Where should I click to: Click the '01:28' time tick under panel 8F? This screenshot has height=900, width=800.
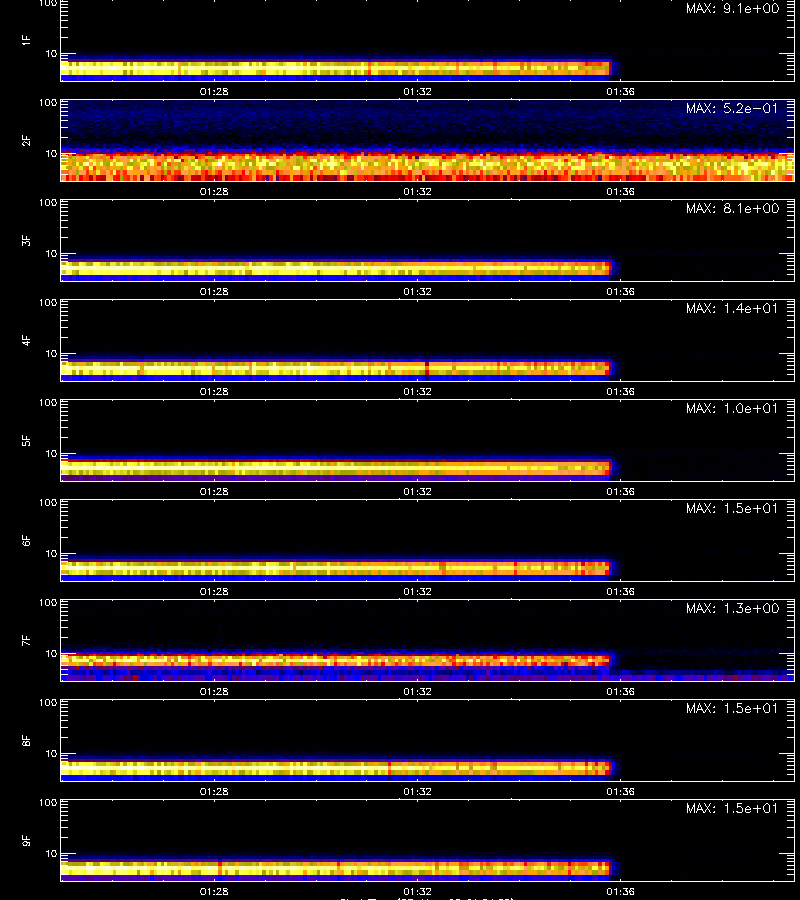214,792
